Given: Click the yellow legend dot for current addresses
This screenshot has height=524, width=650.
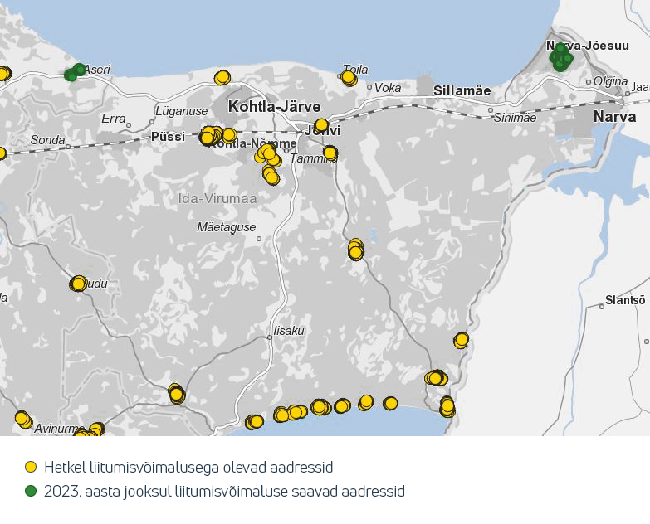Looking at the screenshot, I should (x=31, y=467).
